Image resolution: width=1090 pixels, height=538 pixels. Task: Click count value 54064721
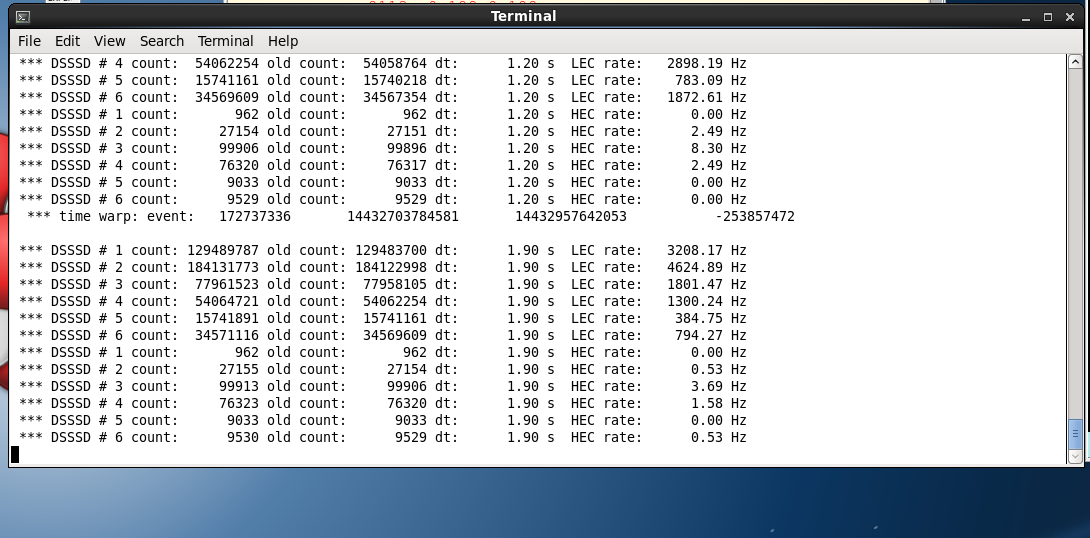[227, 301]
